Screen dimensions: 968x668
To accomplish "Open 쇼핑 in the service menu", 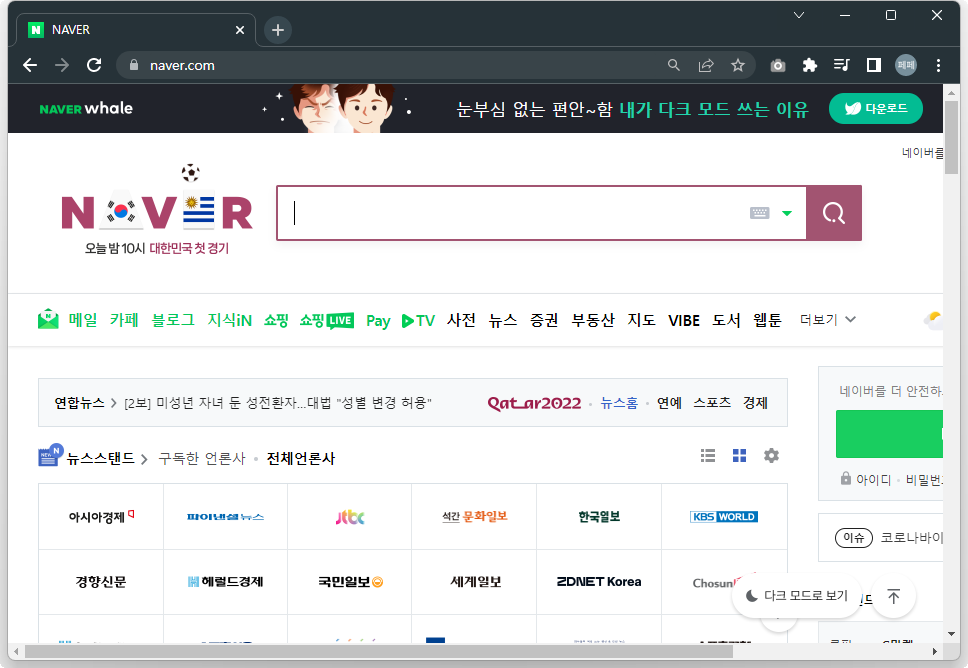I will [x=276, y=320].
